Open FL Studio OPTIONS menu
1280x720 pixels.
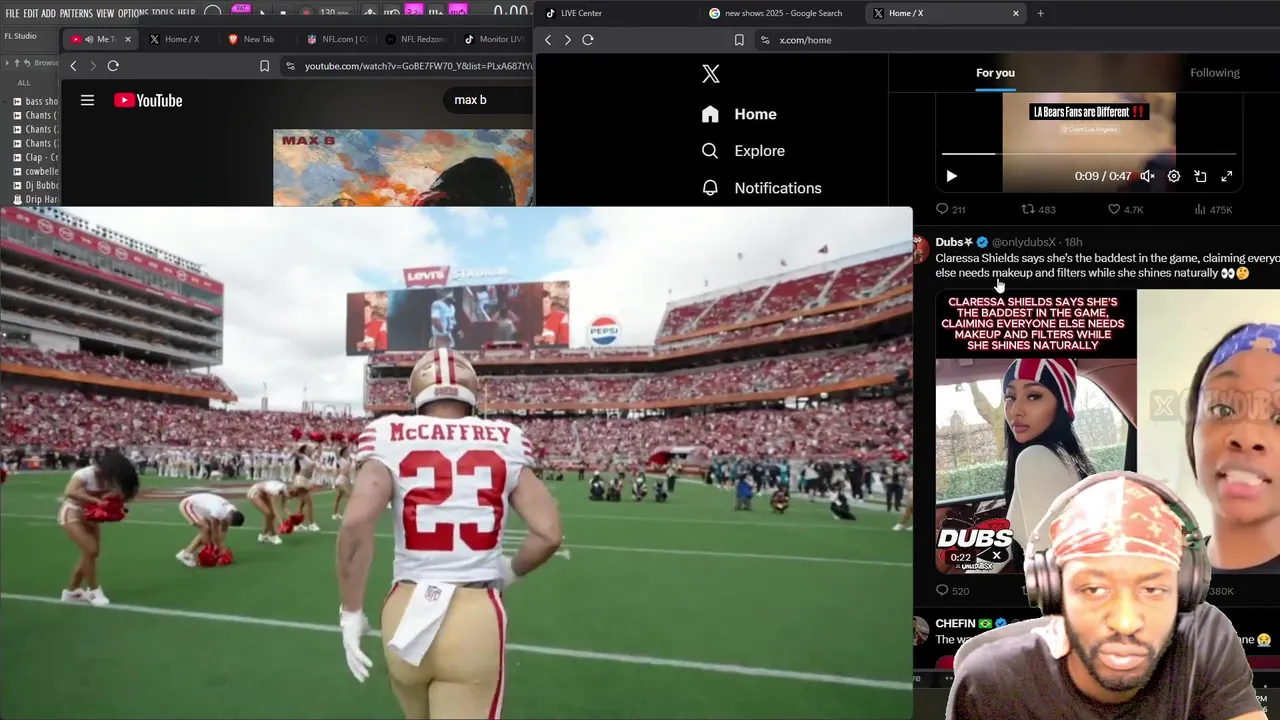133,13
